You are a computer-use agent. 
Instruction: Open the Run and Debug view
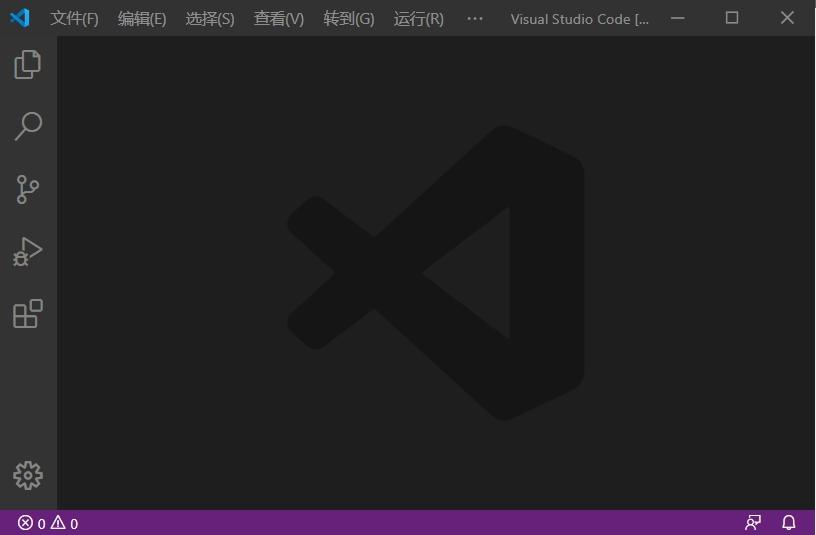(x=28, y=252)
